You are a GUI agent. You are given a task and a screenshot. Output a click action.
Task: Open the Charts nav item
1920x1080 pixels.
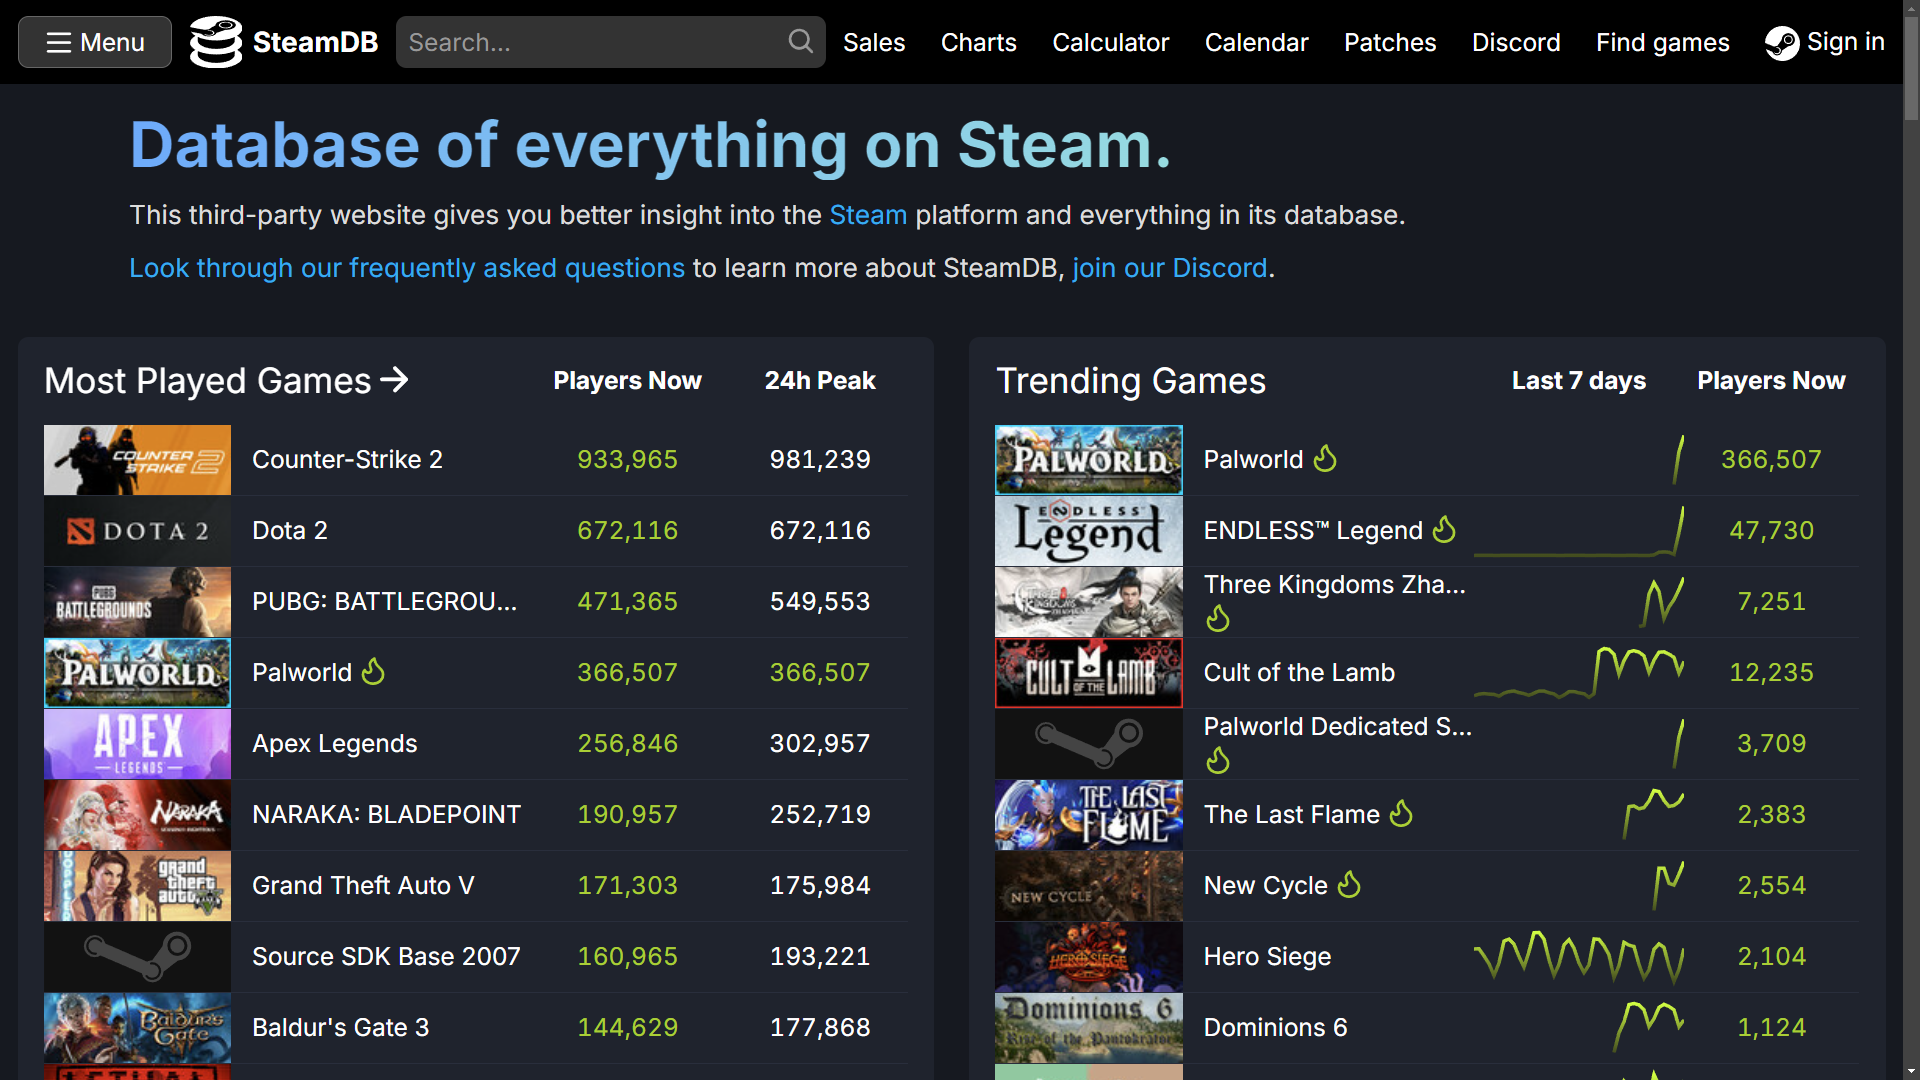click(x=979, y=42)
